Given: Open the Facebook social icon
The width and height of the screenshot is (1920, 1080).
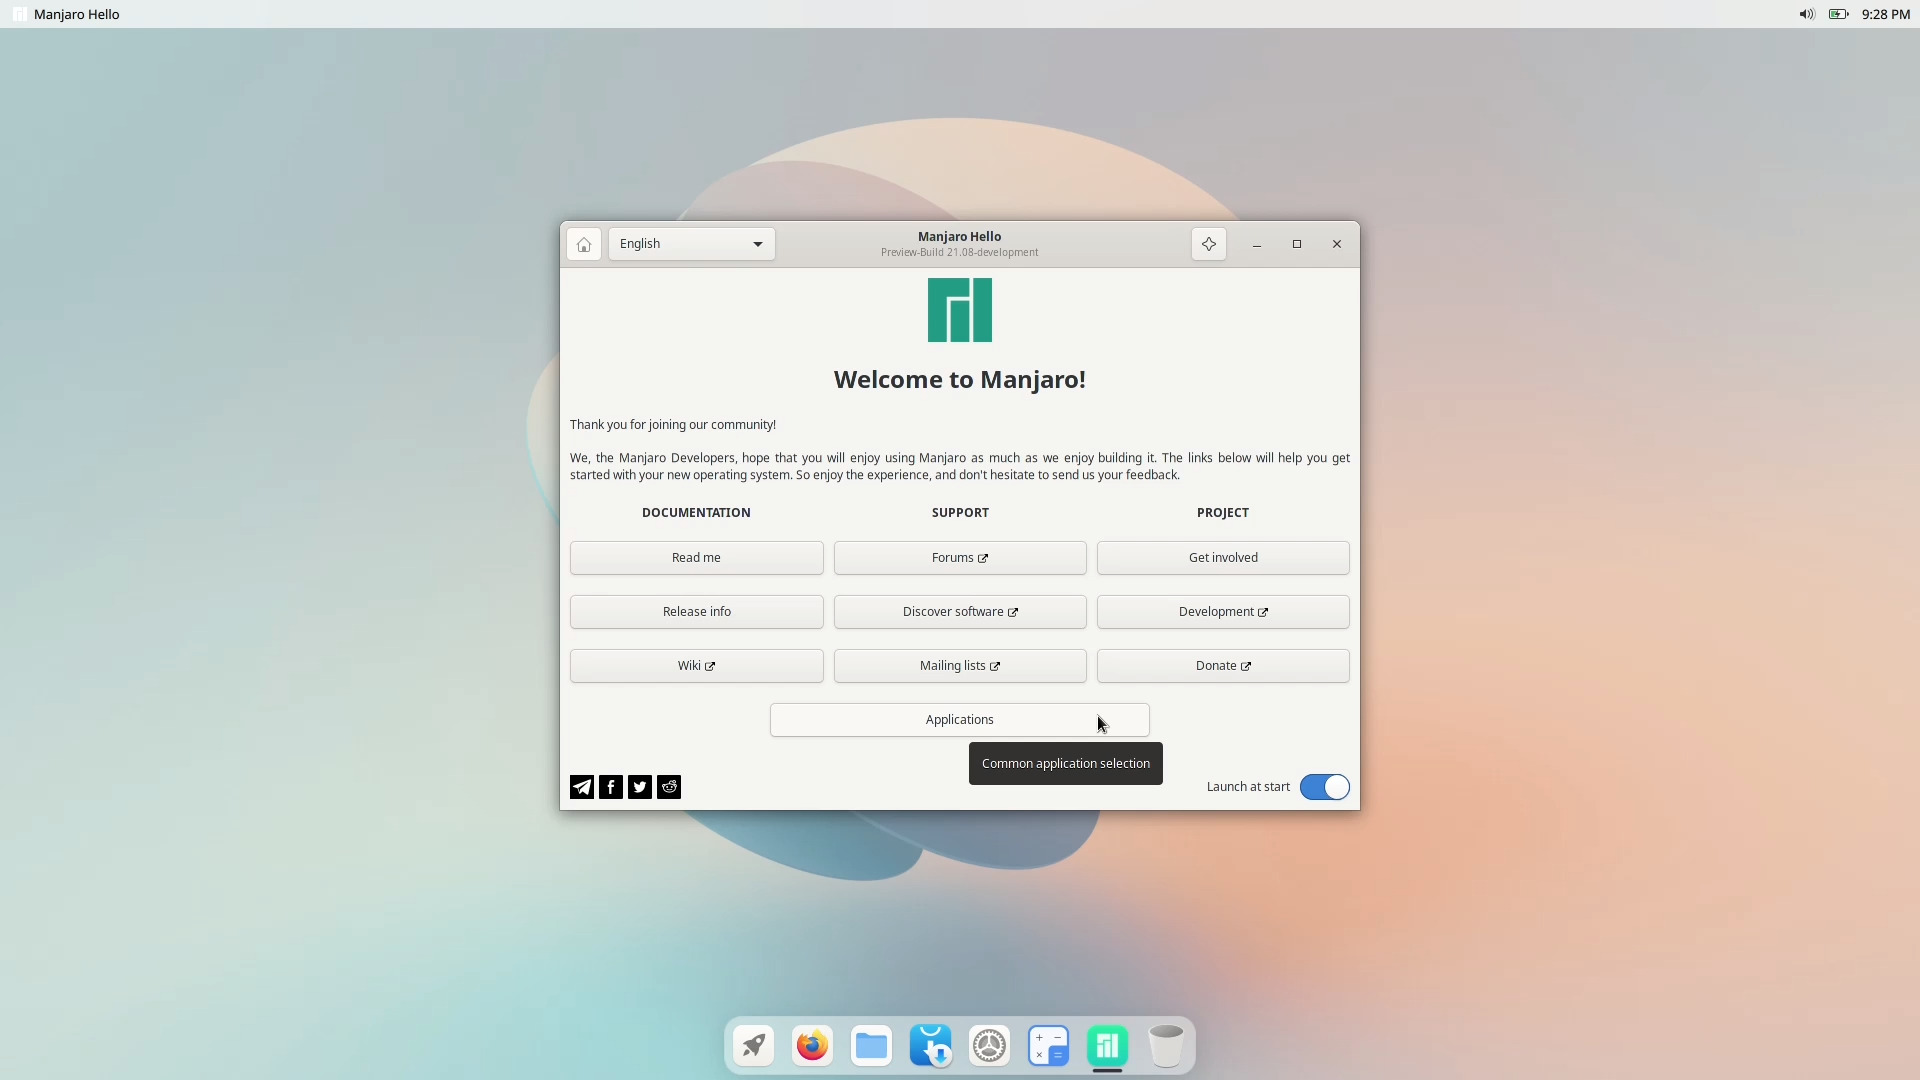Looking at the screenshot, I should click(610, 787).
